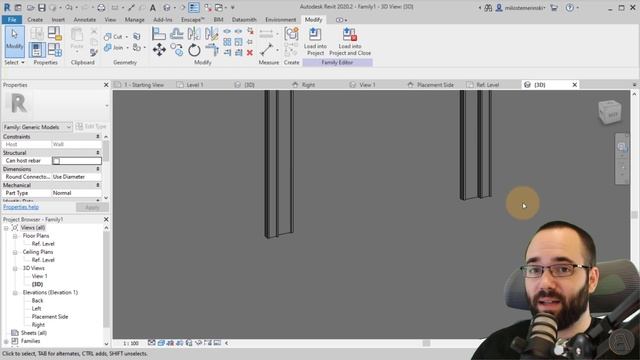Click the Save icon in quick access toolbar
Screen dimensions: 640x360
point(42,7)
